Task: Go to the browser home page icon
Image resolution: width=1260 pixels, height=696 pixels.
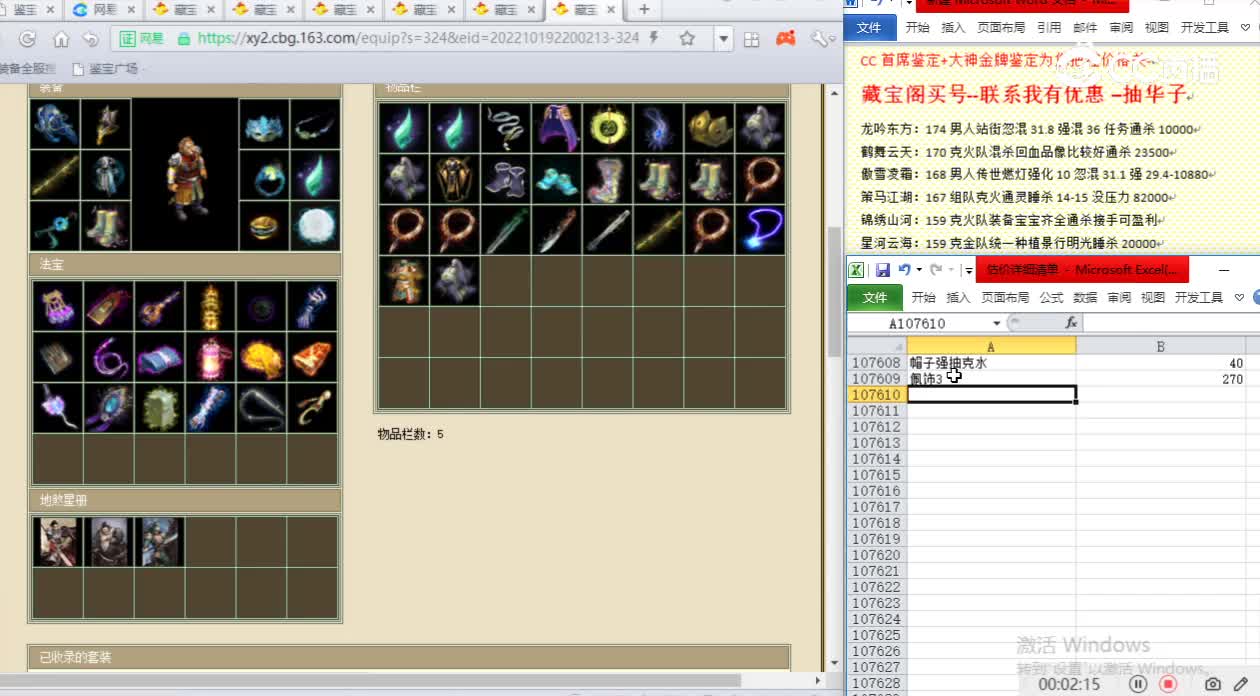Action: coord(60,39)
